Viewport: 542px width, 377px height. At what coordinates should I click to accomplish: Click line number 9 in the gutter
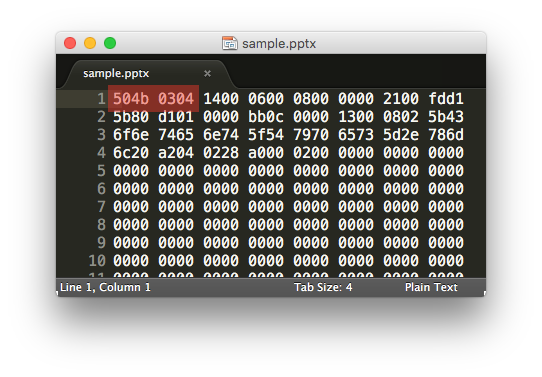(101, 243)
